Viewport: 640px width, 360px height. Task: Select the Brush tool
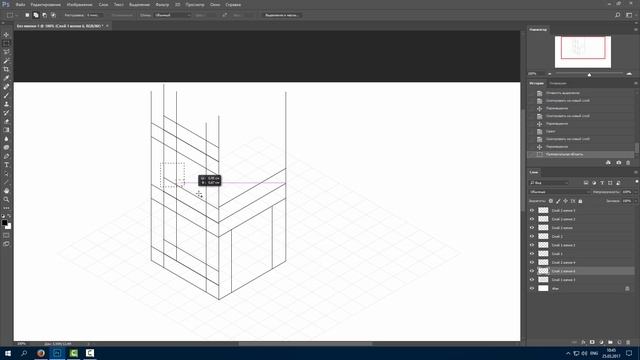pos(6,96)
